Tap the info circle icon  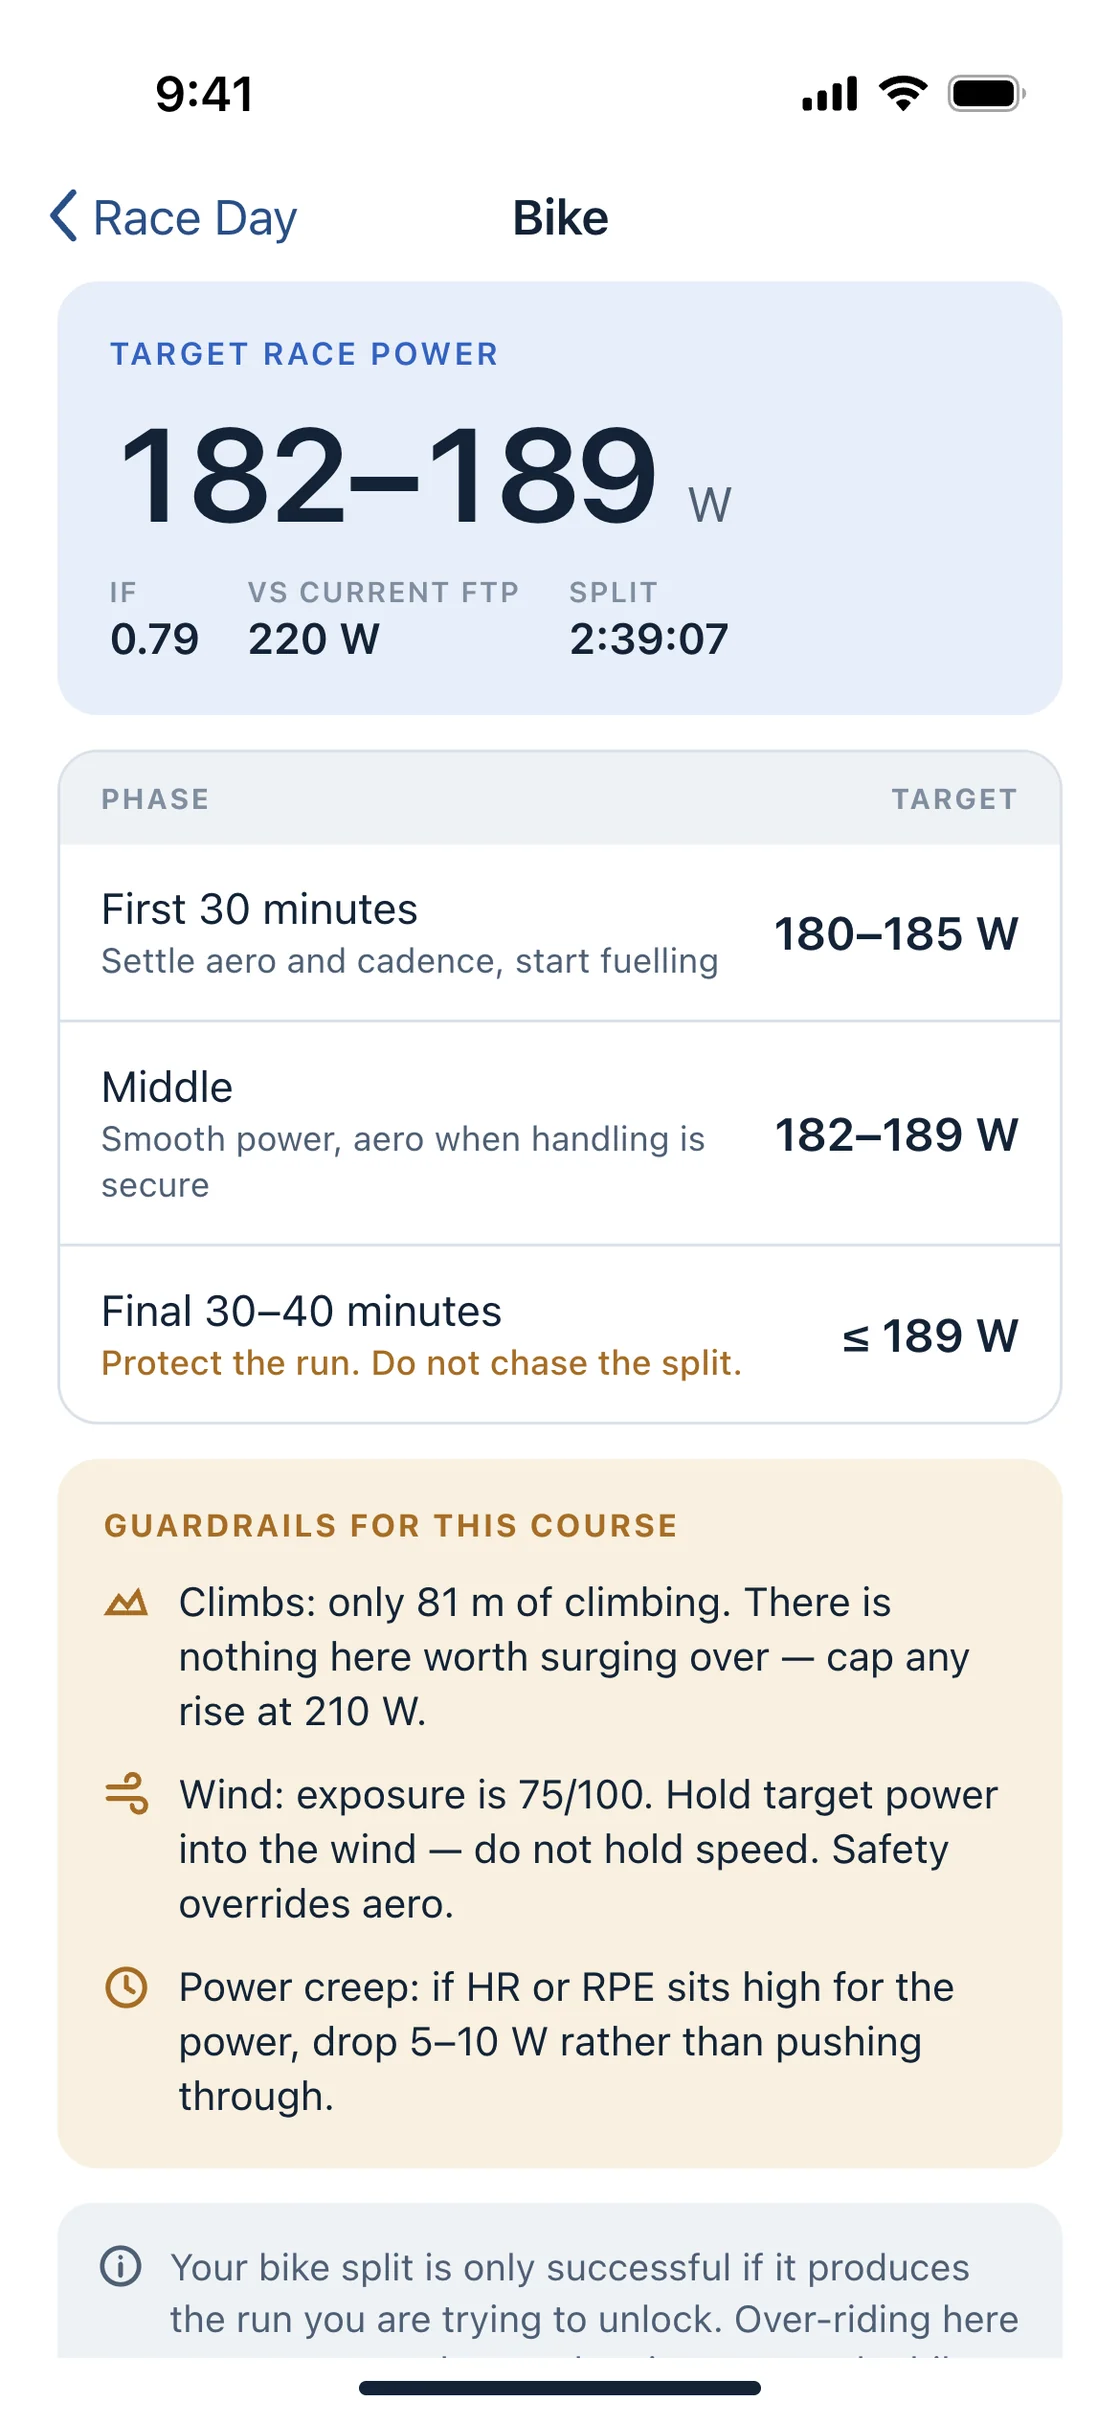point(121,2266)
